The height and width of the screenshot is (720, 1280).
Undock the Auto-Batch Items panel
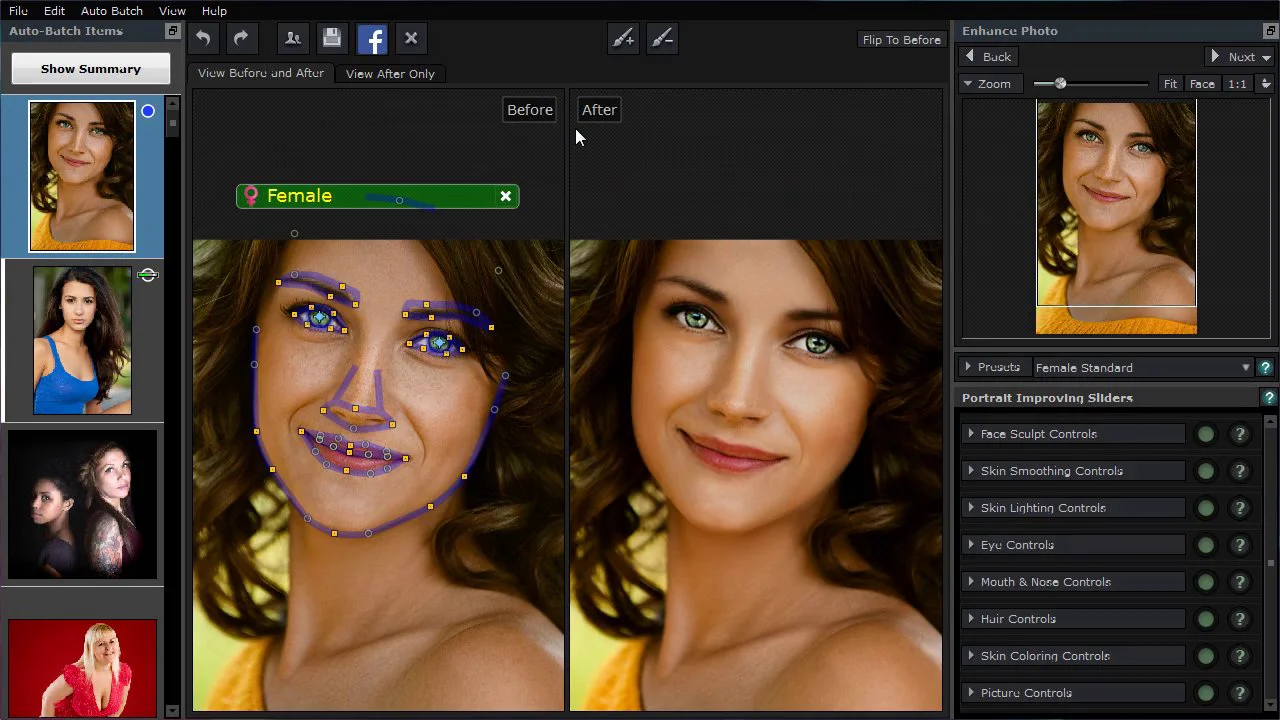click(172, 31)
